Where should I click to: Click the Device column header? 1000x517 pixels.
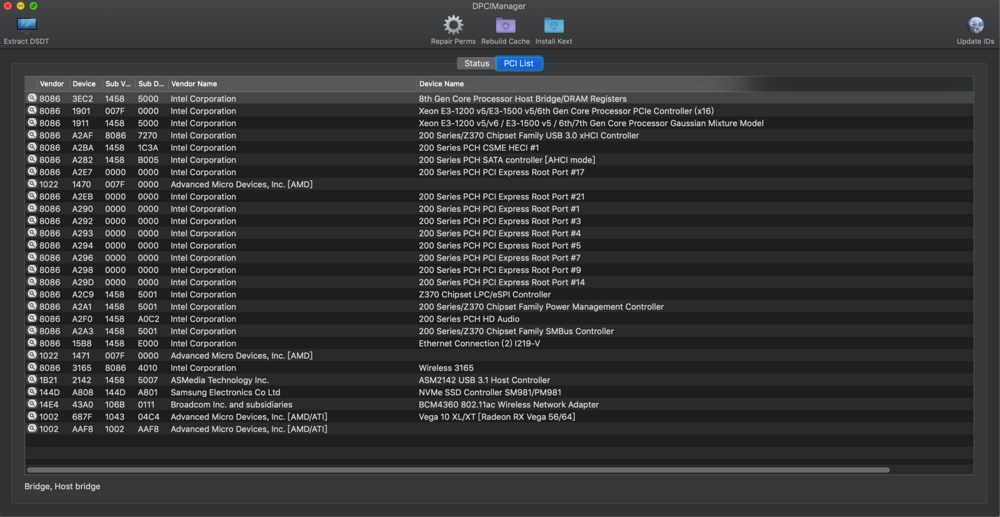click(84, 84)
